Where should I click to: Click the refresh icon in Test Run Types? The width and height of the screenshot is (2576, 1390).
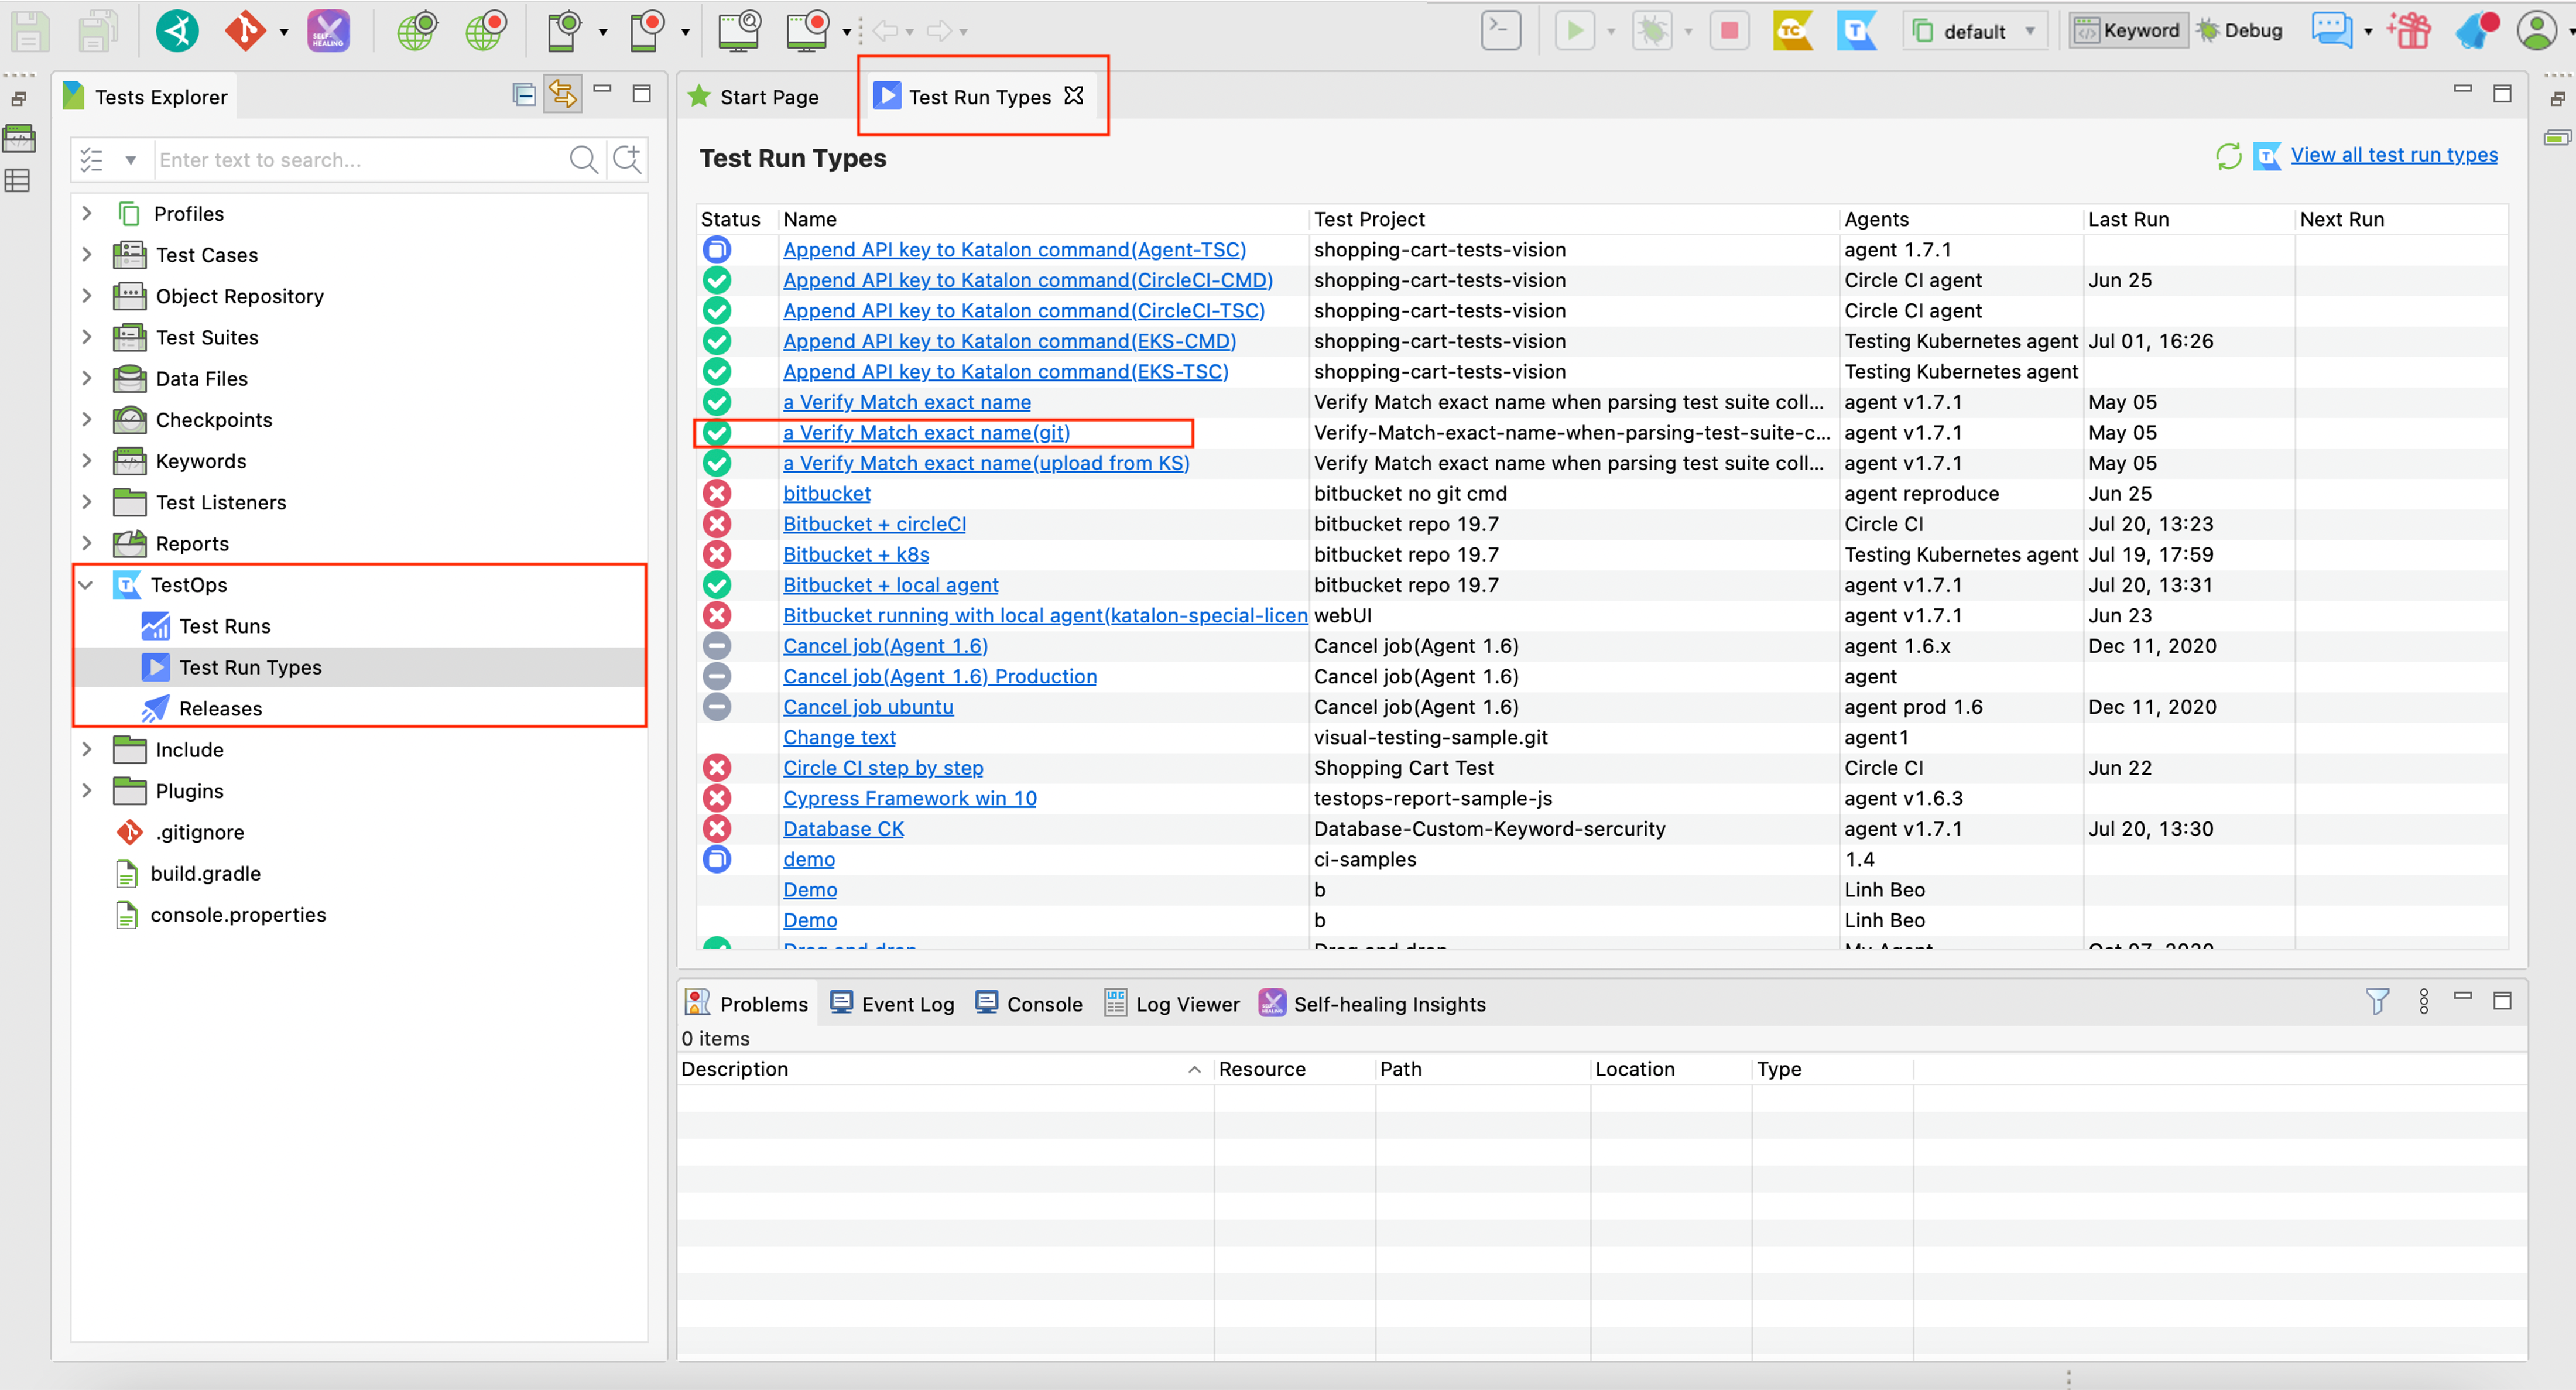tap(2228, 156)
